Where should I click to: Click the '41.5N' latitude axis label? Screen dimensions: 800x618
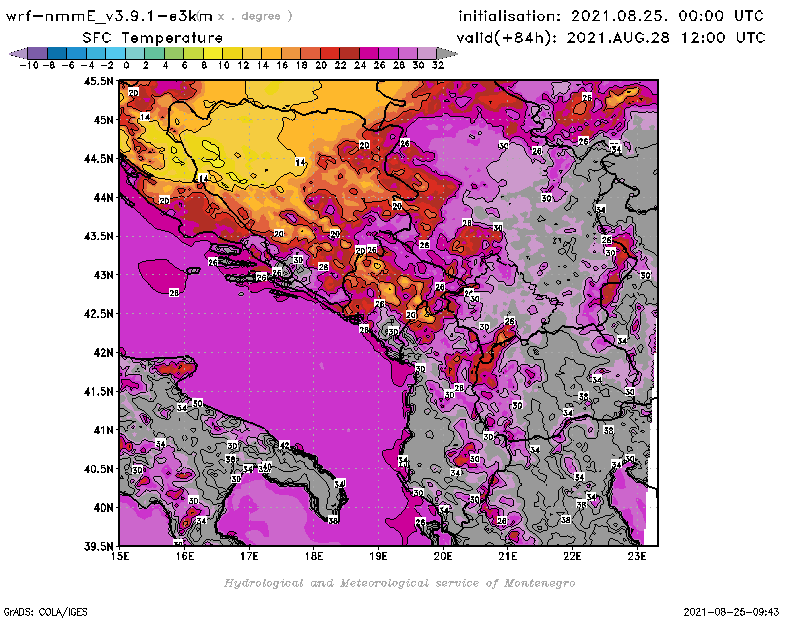point(98,391)
